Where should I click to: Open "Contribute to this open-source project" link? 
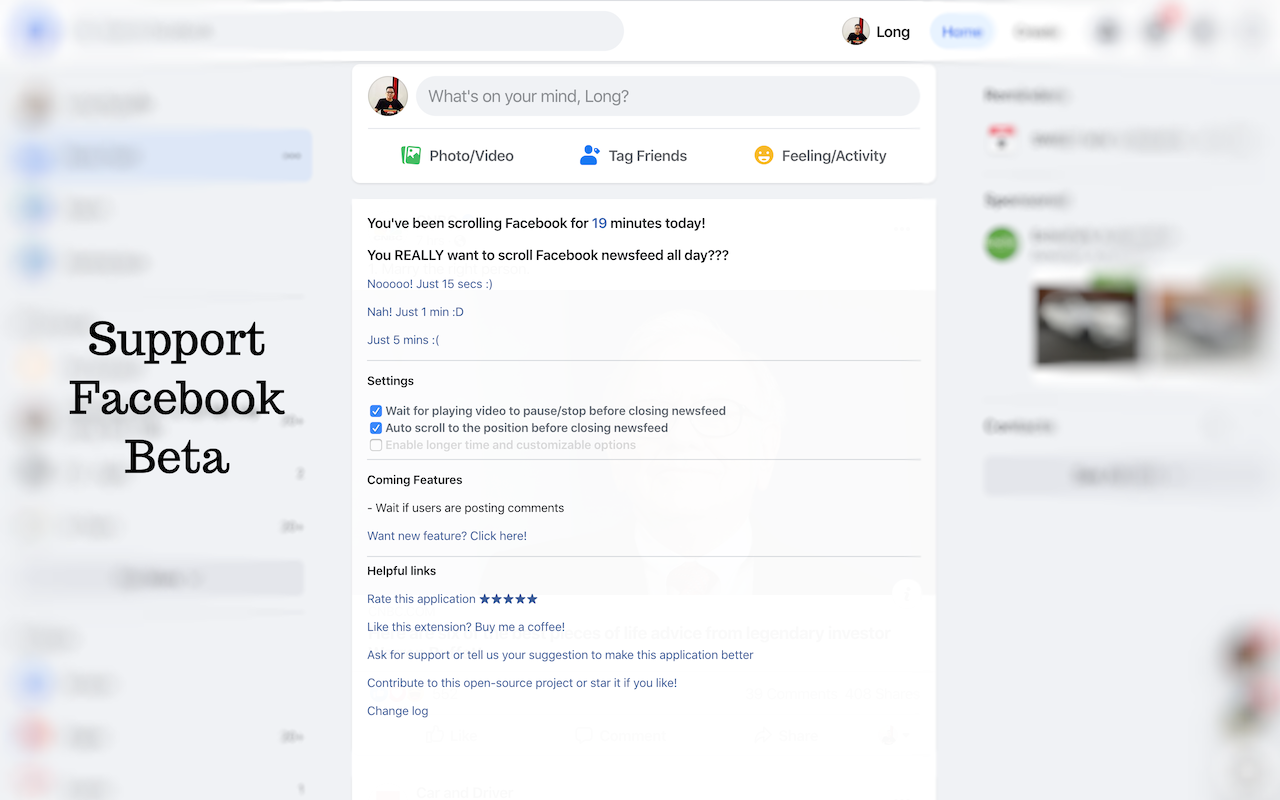point(522,683)
